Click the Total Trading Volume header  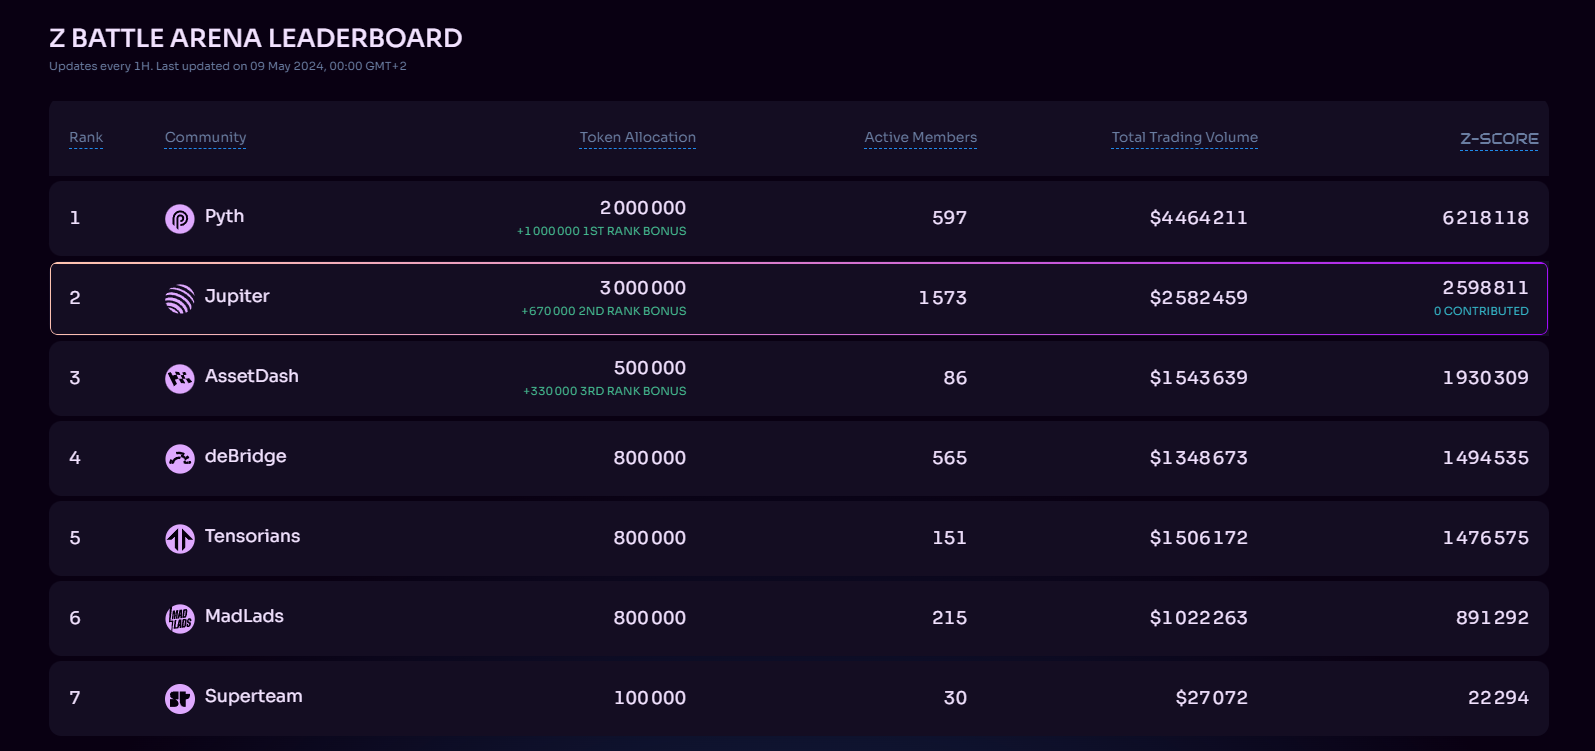1184,137
